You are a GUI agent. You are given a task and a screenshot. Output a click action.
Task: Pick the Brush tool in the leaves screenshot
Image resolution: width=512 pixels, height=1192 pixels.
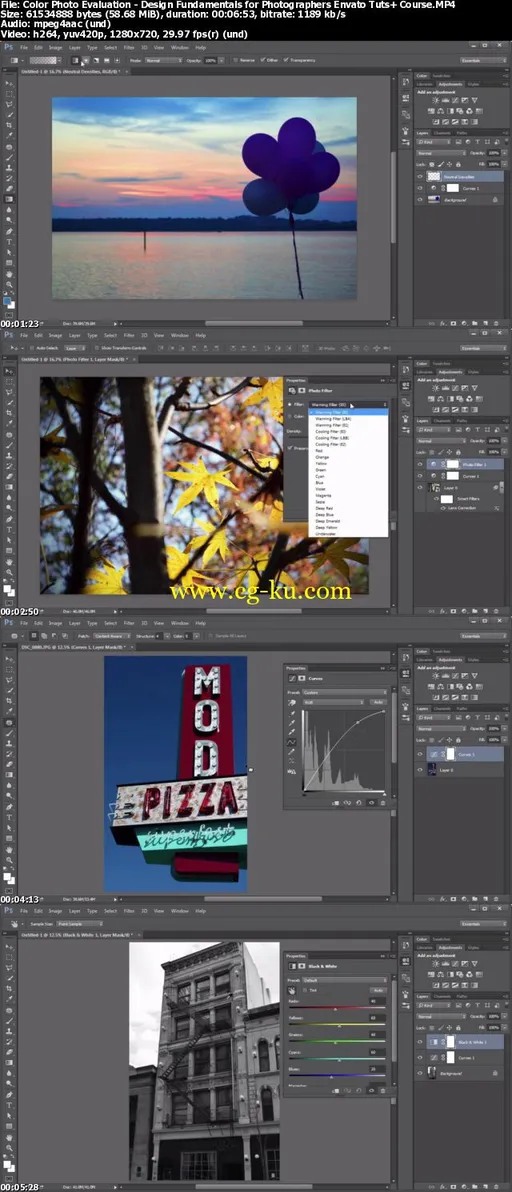[9, 445]
